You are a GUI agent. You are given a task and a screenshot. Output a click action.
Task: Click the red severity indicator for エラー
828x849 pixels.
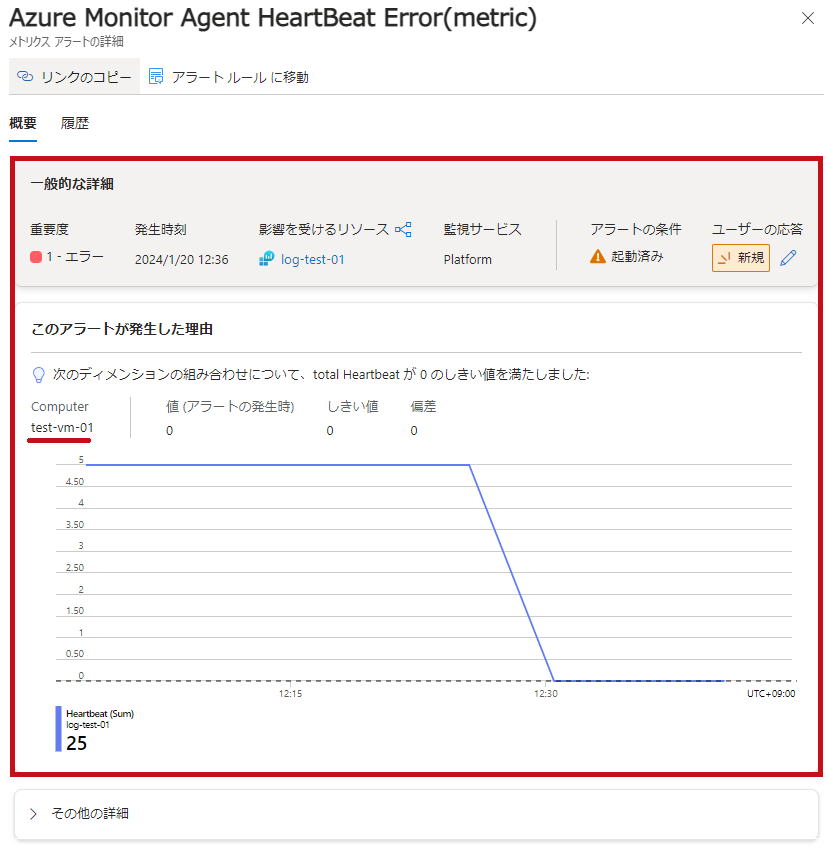[36, 257]
